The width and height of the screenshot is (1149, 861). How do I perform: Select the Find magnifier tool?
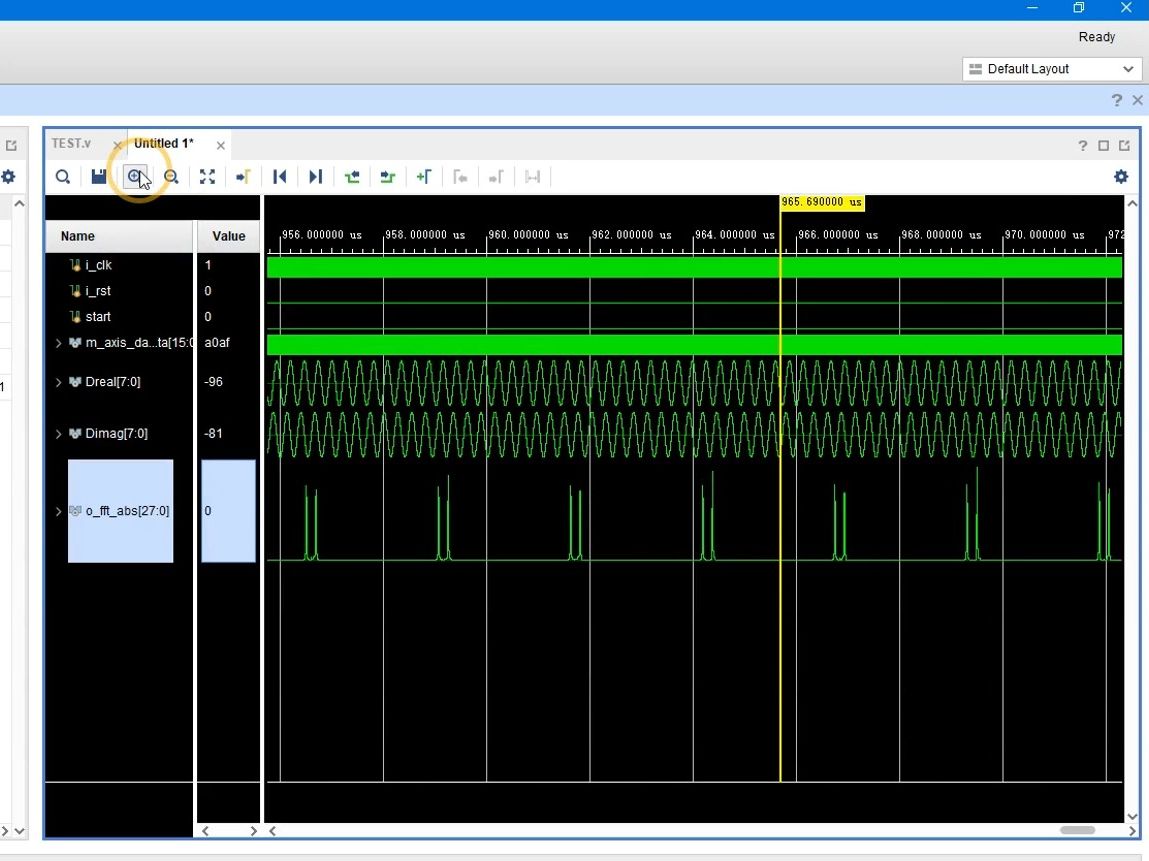pos(62,177)
